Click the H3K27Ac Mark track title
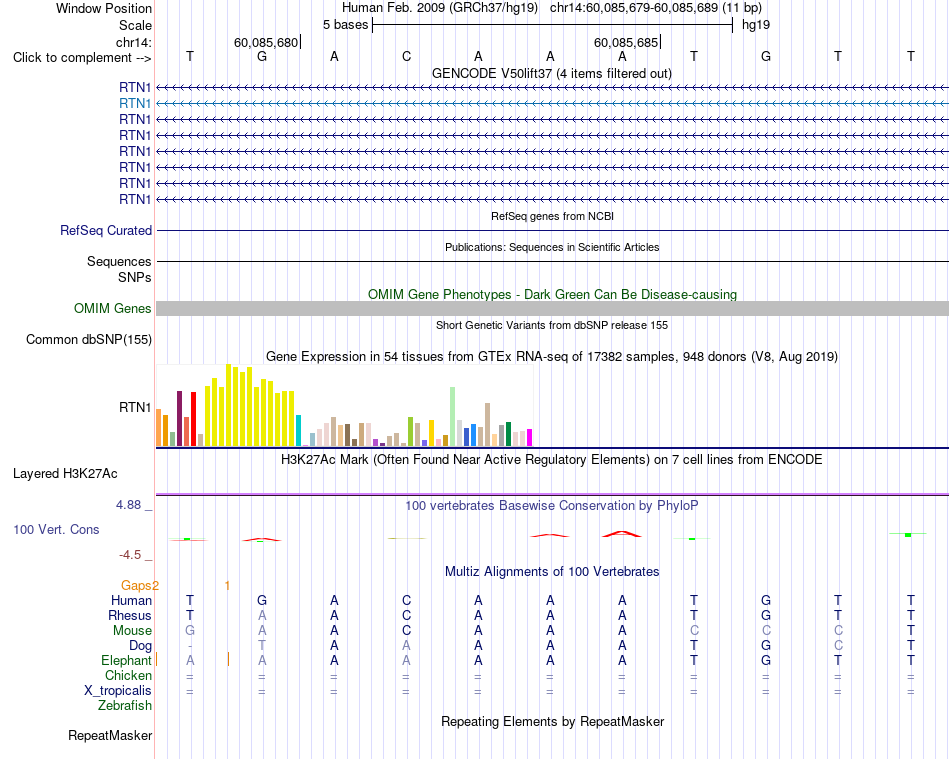This screenshot has height=759, width=950. click(551, 459)
